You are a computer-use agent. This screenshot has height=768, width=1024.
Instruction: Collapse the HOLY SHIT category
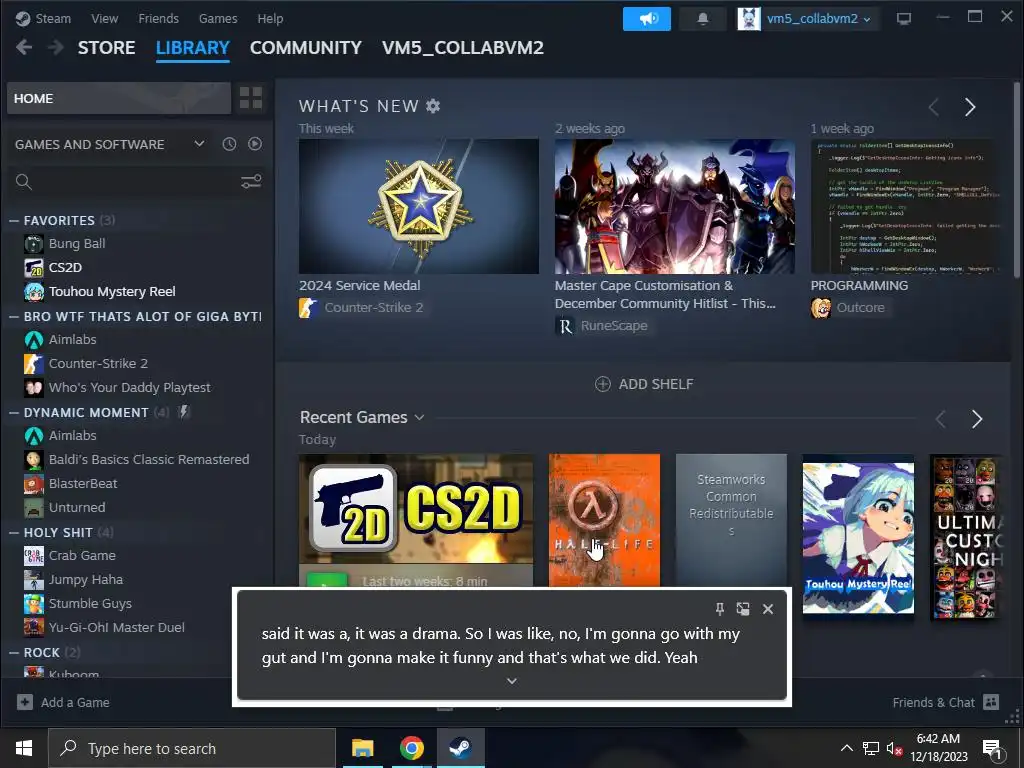pos(13,533)
